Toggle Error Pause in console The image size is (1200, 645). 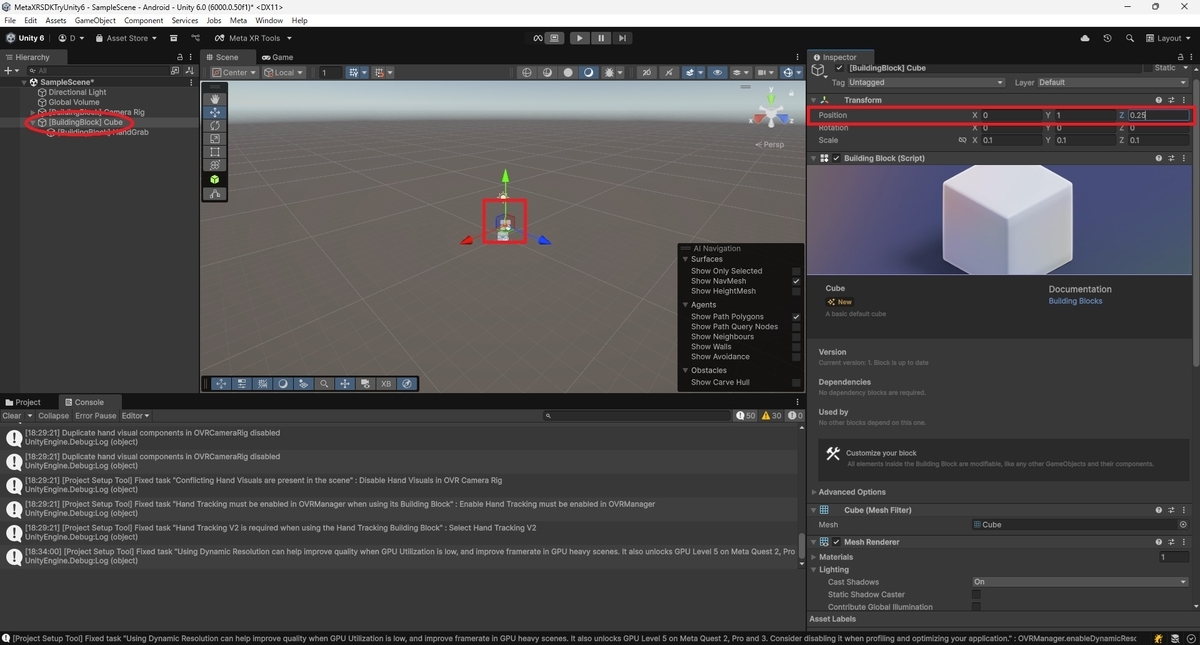(x=96, y=416)
